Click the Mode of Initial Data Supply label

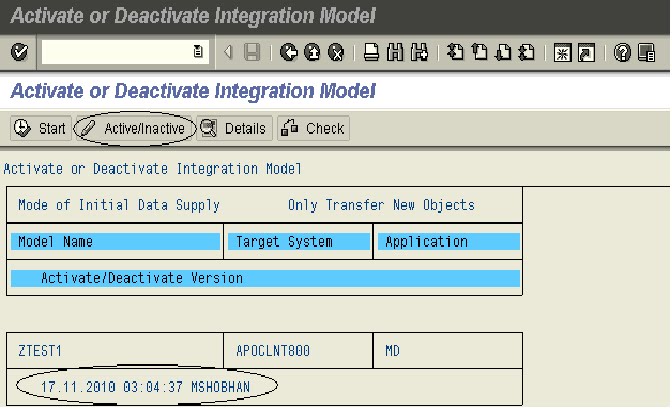coord(119,205)
